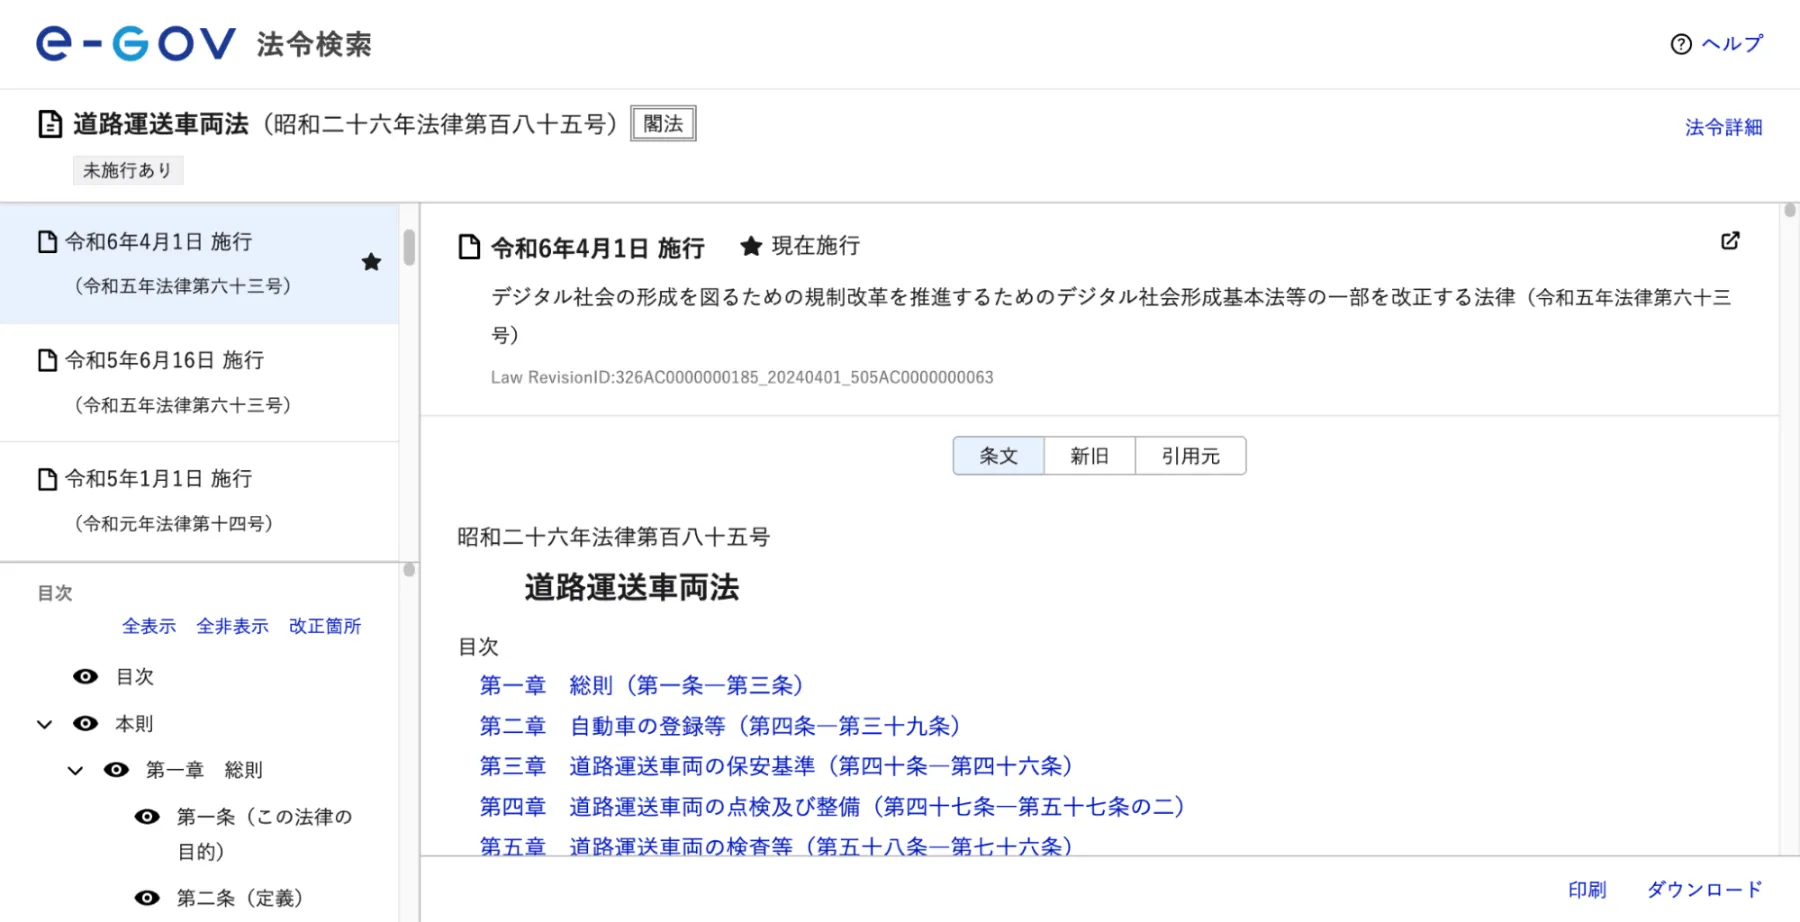Collapse the 本則 tree node
Screen dimensions: 1800x922
tap(43, 722)
